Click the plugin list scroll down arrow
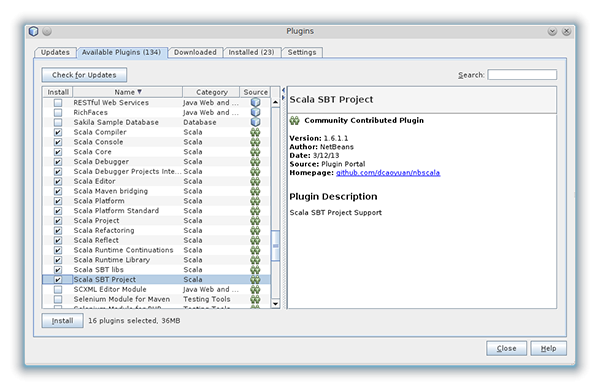 (x=275, y=304)
